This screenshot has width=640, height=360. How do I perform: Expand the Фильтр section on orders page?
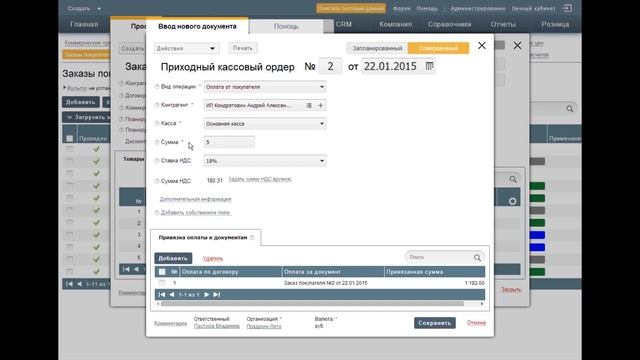[x=77, y=88]
